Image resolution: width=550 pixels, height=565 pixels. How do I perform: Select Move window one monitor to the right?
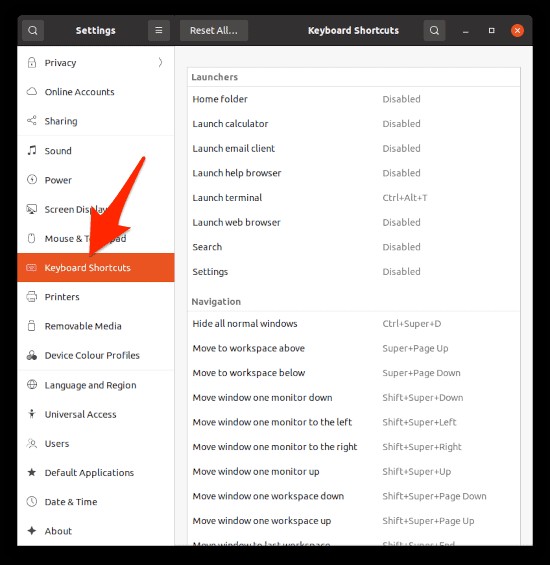tap(354, 447)
